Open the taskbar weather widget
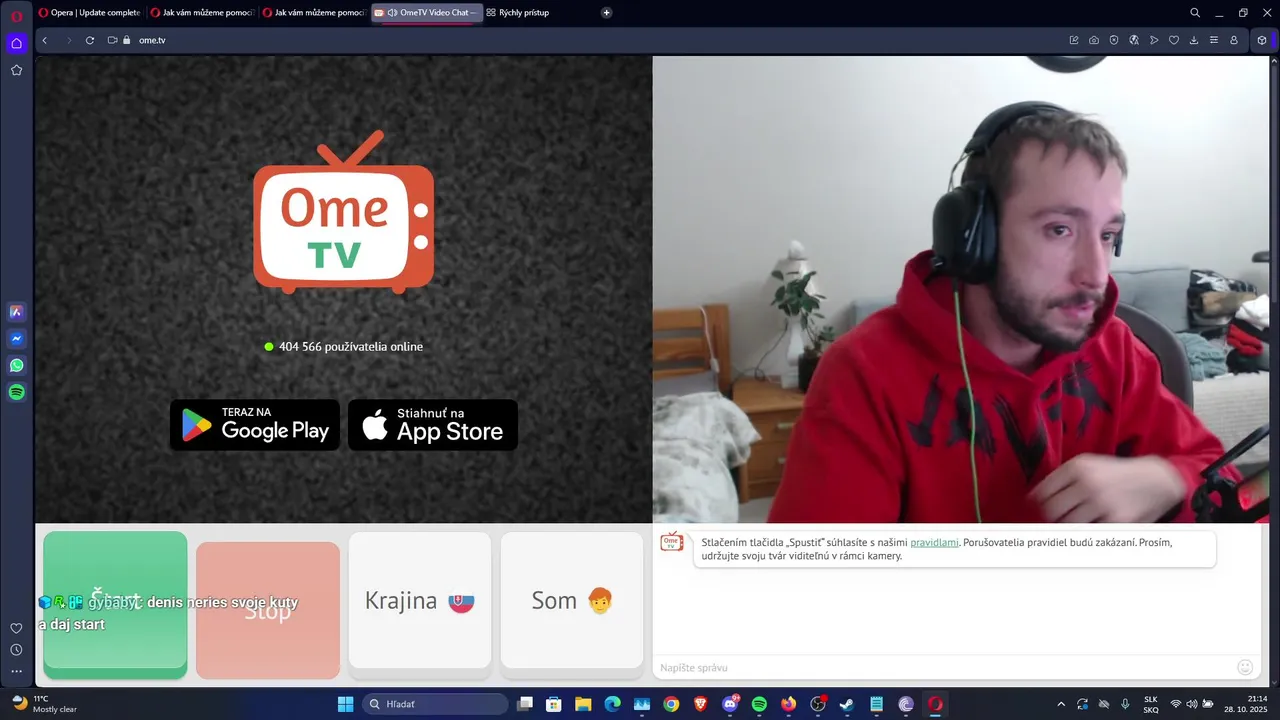 click(x=44, y=704)
